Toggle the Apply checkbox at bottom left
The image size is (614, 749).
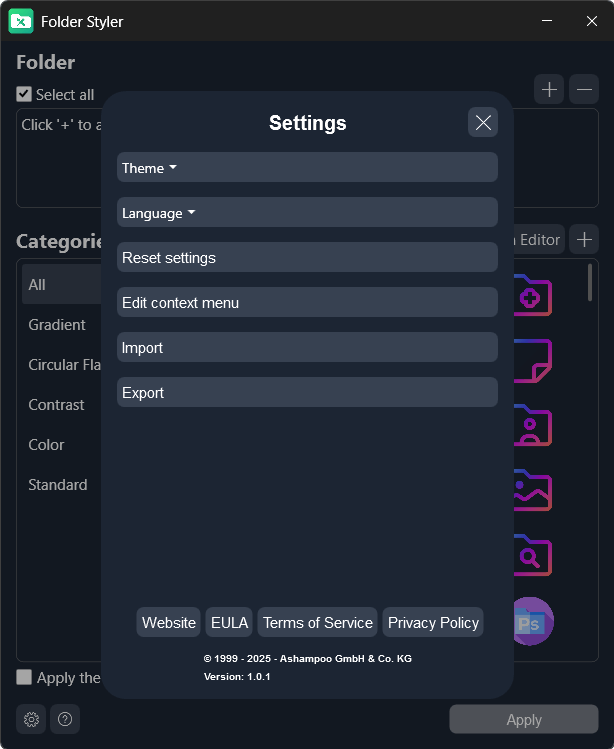(x=25, y=677)
